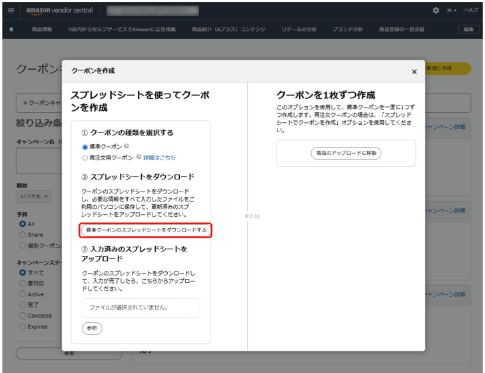The image size is (485, 373).
Task: Select the All budget radio button
Action: 22,224
